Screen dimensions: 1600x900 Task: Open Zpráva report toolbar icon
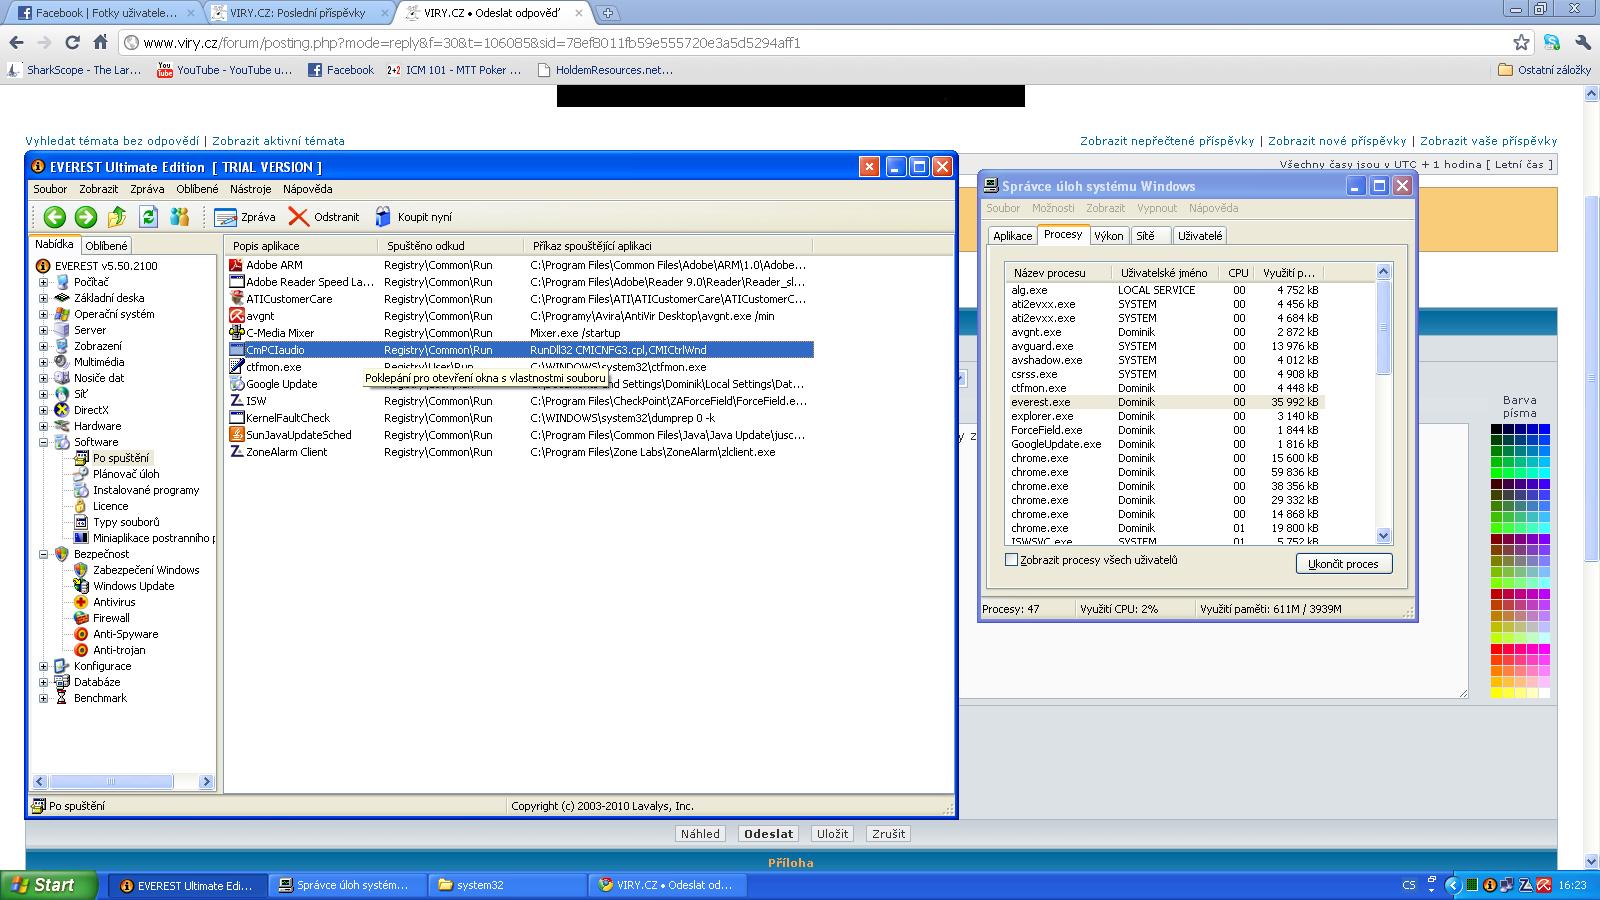pyautogui.click(x=226, y=217)
